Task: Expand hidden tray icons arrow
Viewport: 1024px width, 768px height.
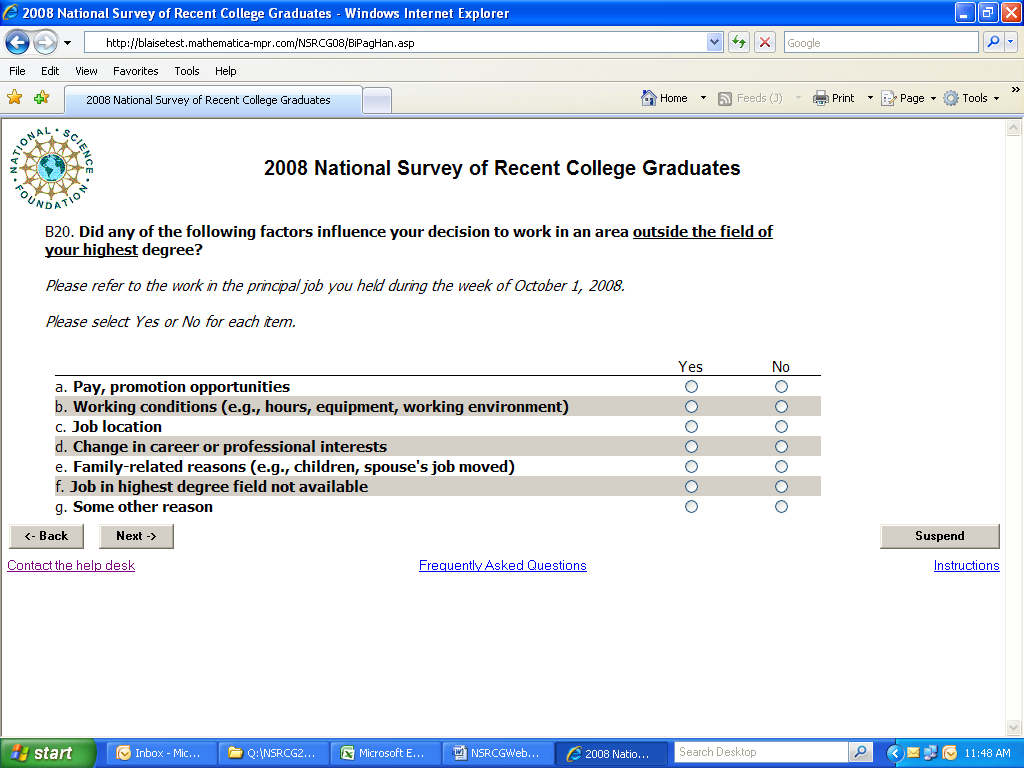Action: [x=895, y=753]
